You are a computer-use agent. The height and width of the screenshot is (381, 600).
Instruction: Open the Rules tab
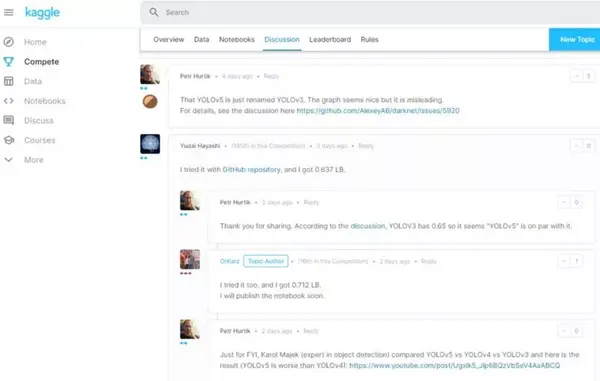(369, 39)
